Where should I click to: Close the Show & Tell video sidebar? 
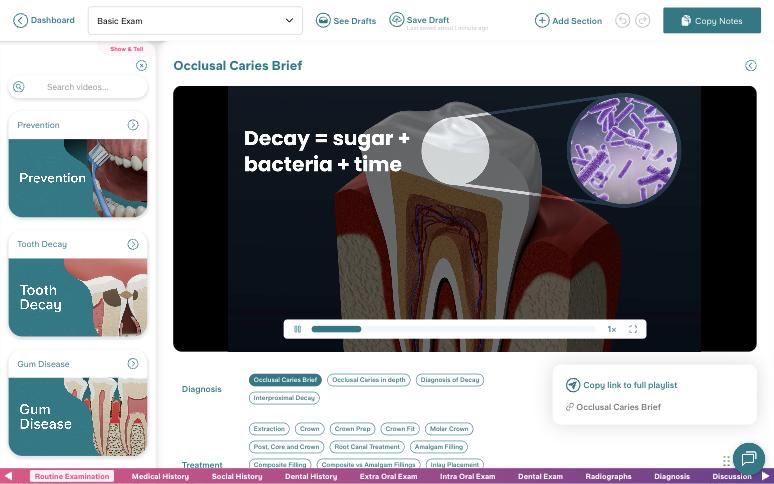[141, 66]
